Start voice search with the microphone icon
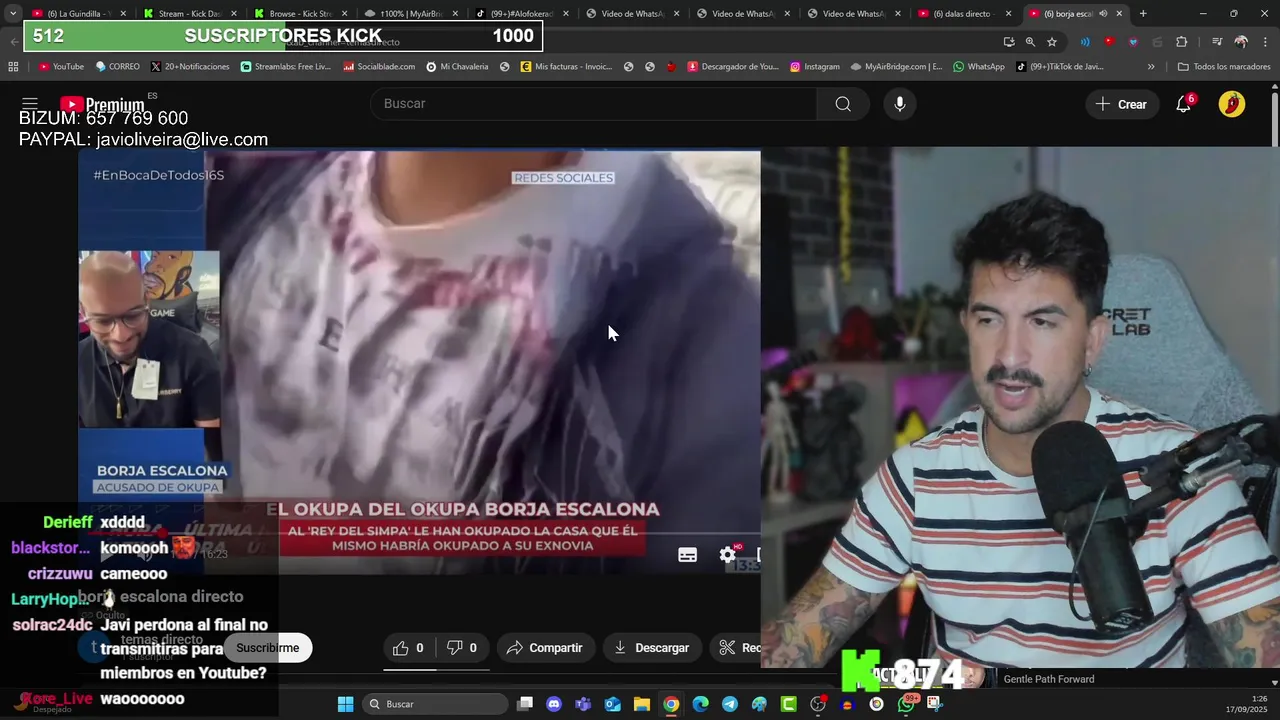 (900, 104)
